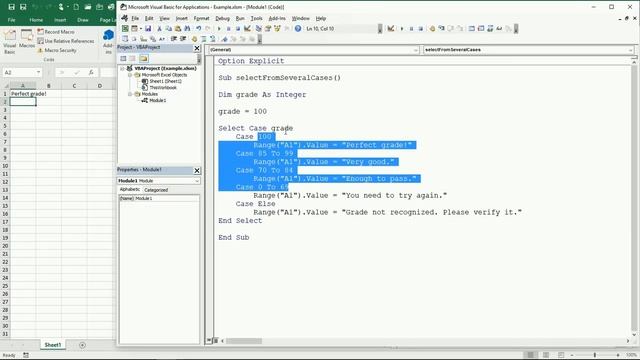Close the Properties - Module1 panel

click(x=197, y=170)
